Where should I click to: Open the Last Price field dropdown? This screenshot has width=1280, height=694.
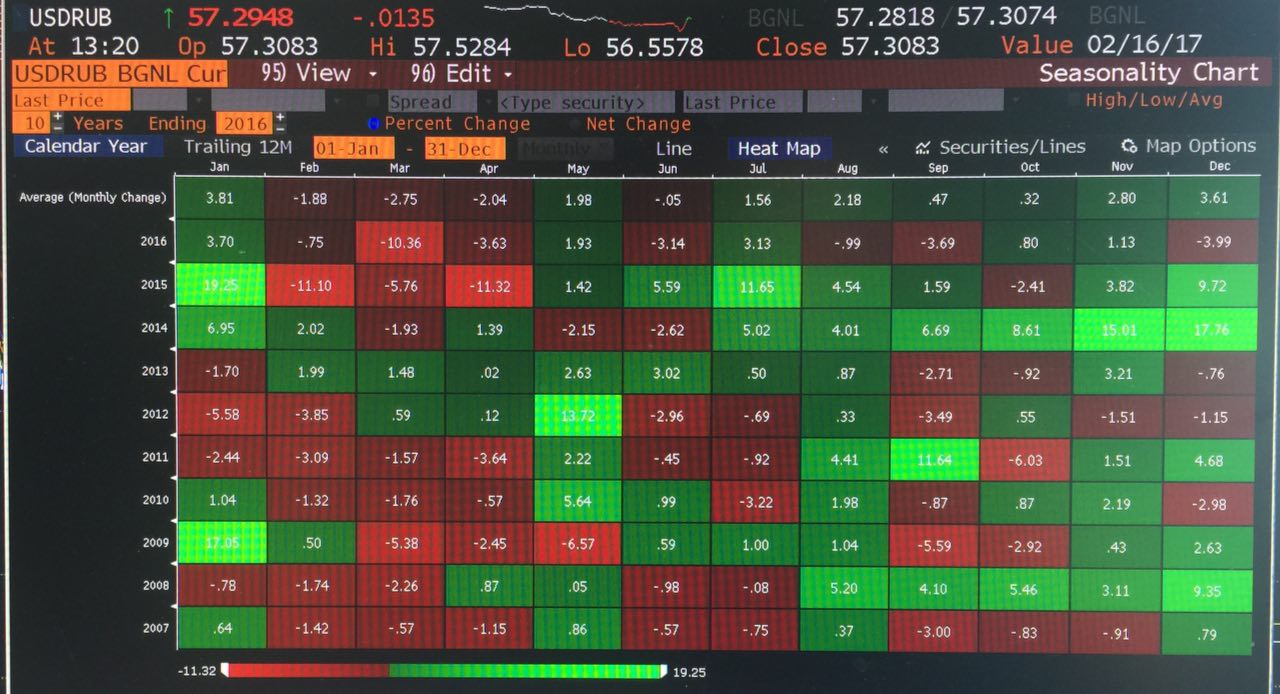[72, 100]
